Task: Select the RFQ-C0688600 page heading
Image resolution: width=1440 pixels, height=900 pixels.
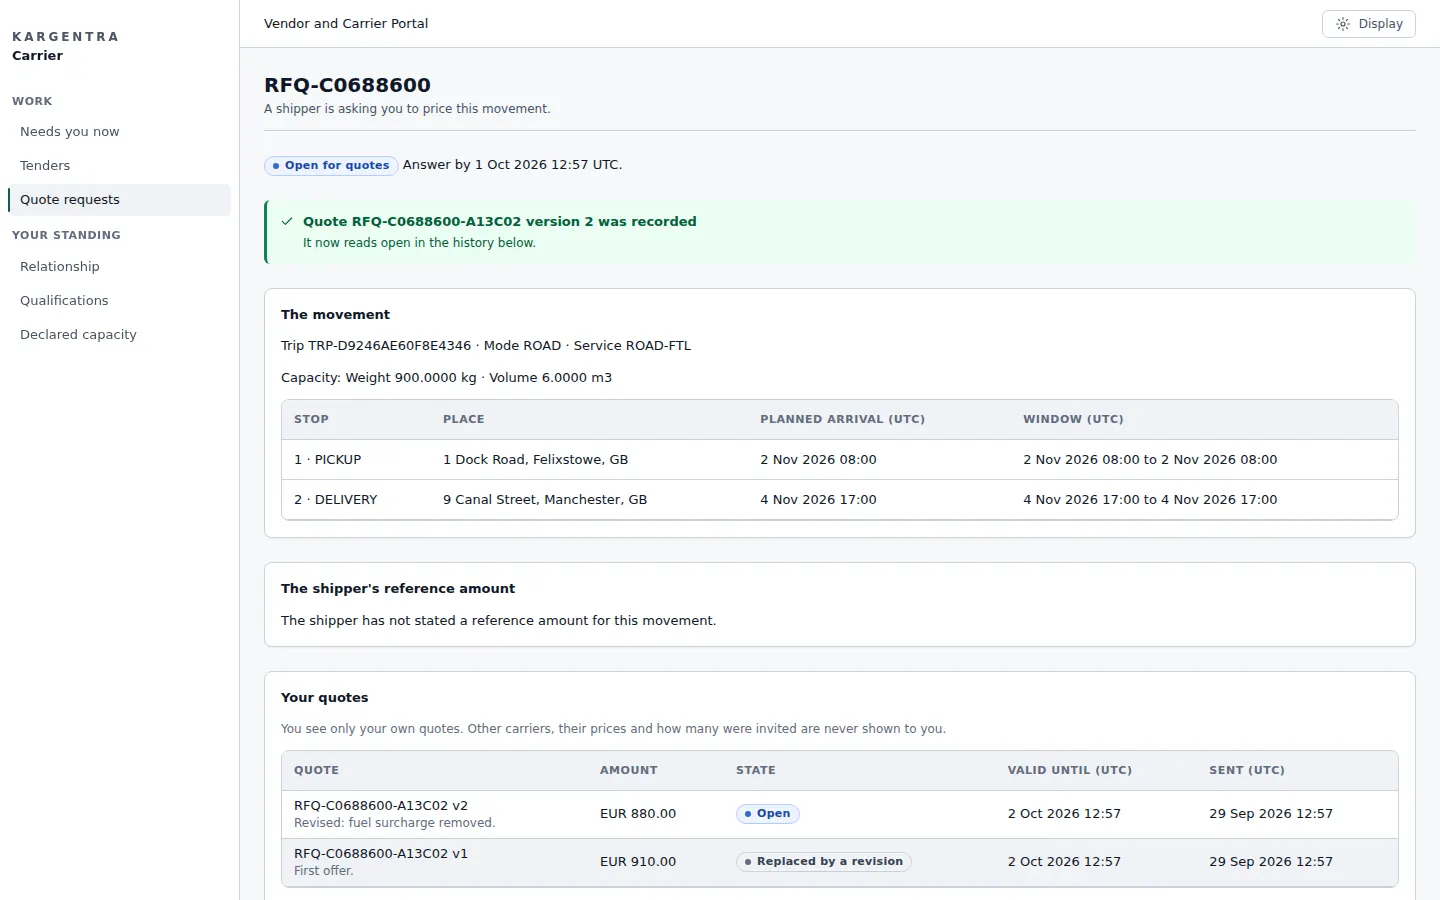Action: 347,85
